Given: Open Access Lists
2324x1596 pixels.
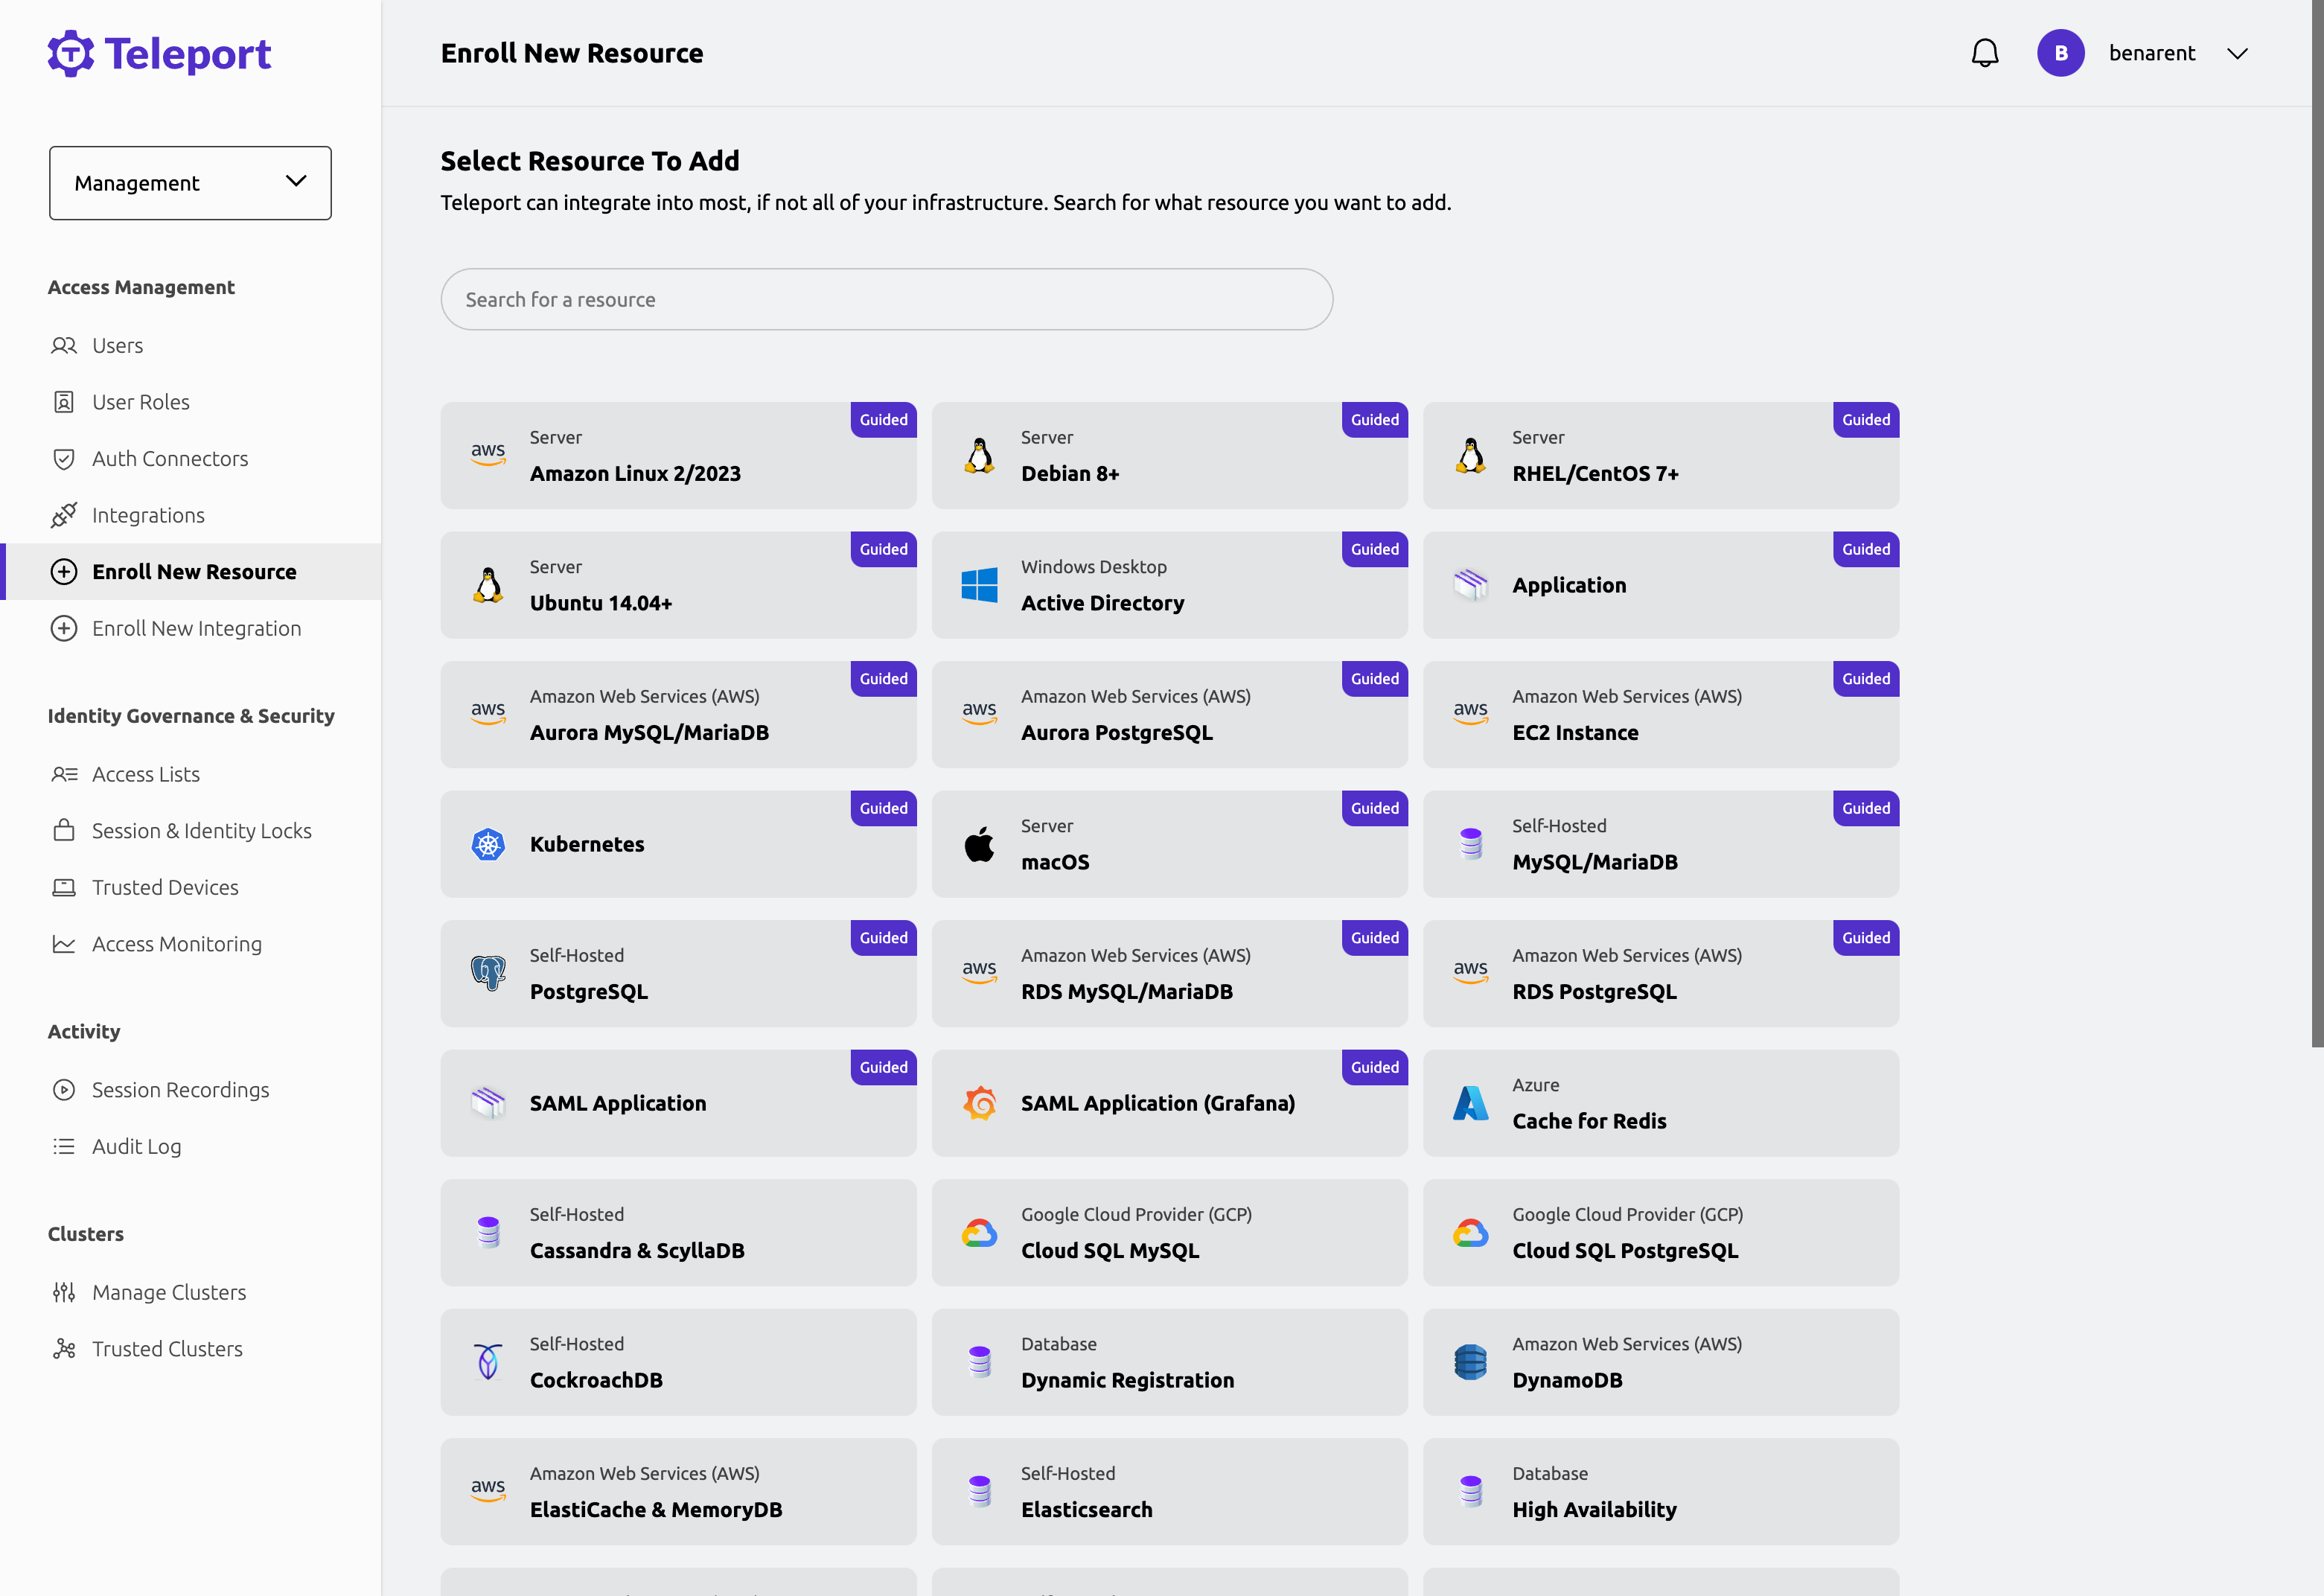Looking at the screenshot, I should [146, 774].
